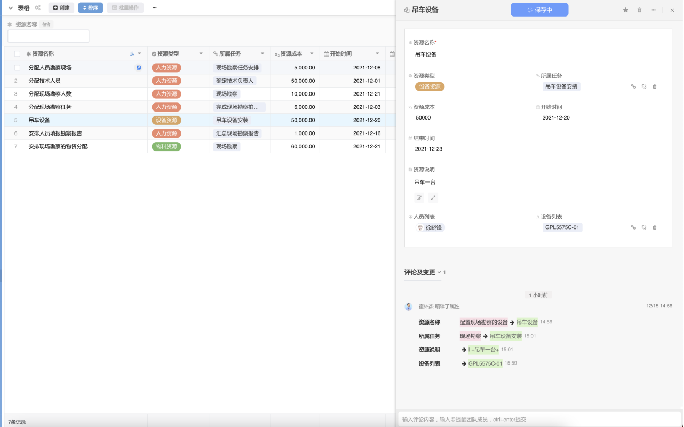Click the trash icon in the 设备列表 row
The height and width of the screenshot is (427, 684).
tap(654, 227)
